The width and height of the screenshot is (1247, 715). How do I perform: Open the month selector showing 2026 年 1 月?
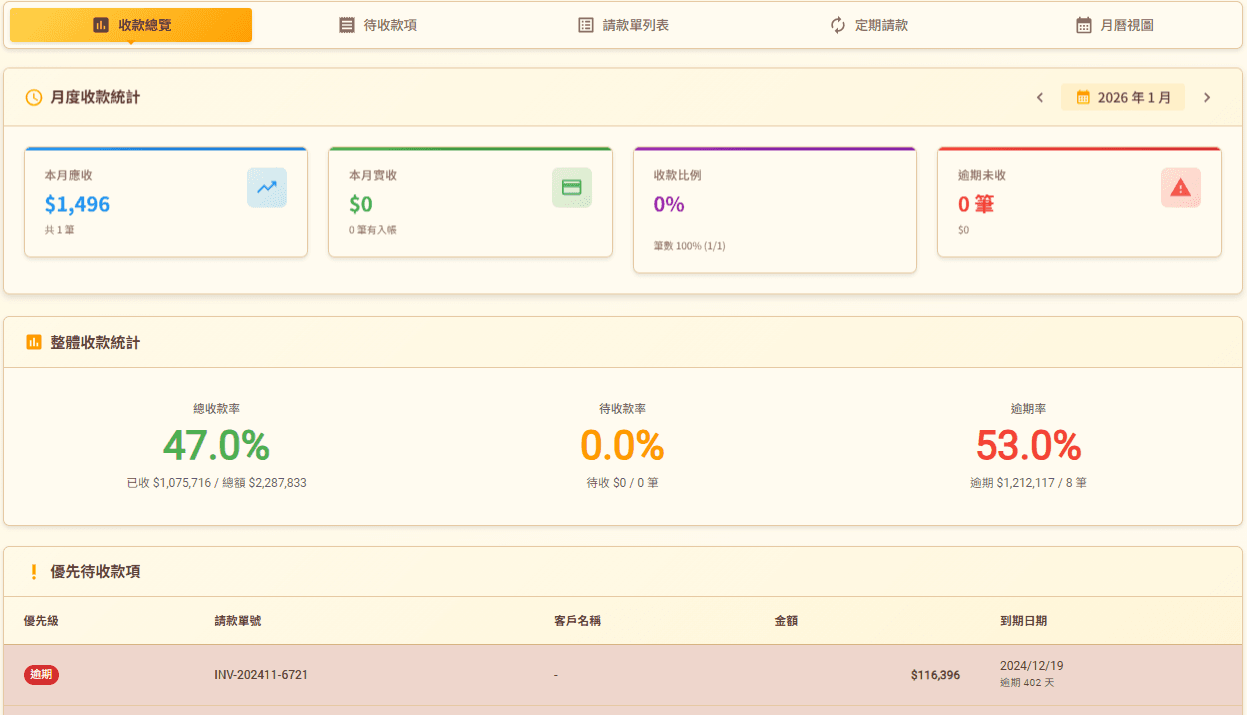click(1122, 97)
